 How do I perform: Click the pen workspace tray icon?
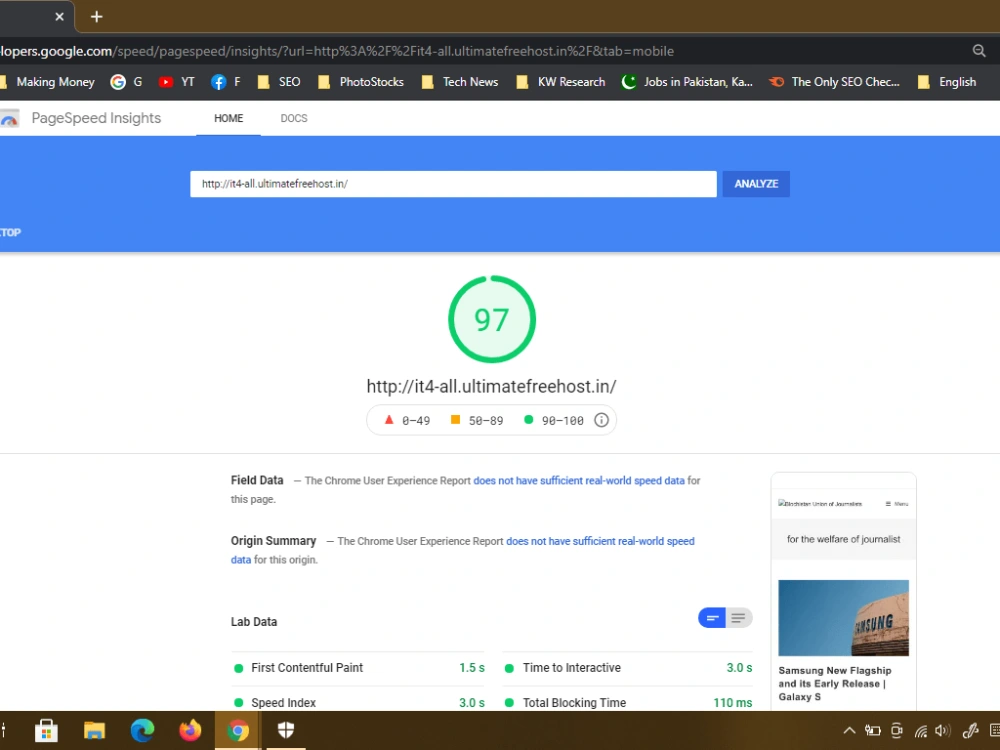(970, 731)
